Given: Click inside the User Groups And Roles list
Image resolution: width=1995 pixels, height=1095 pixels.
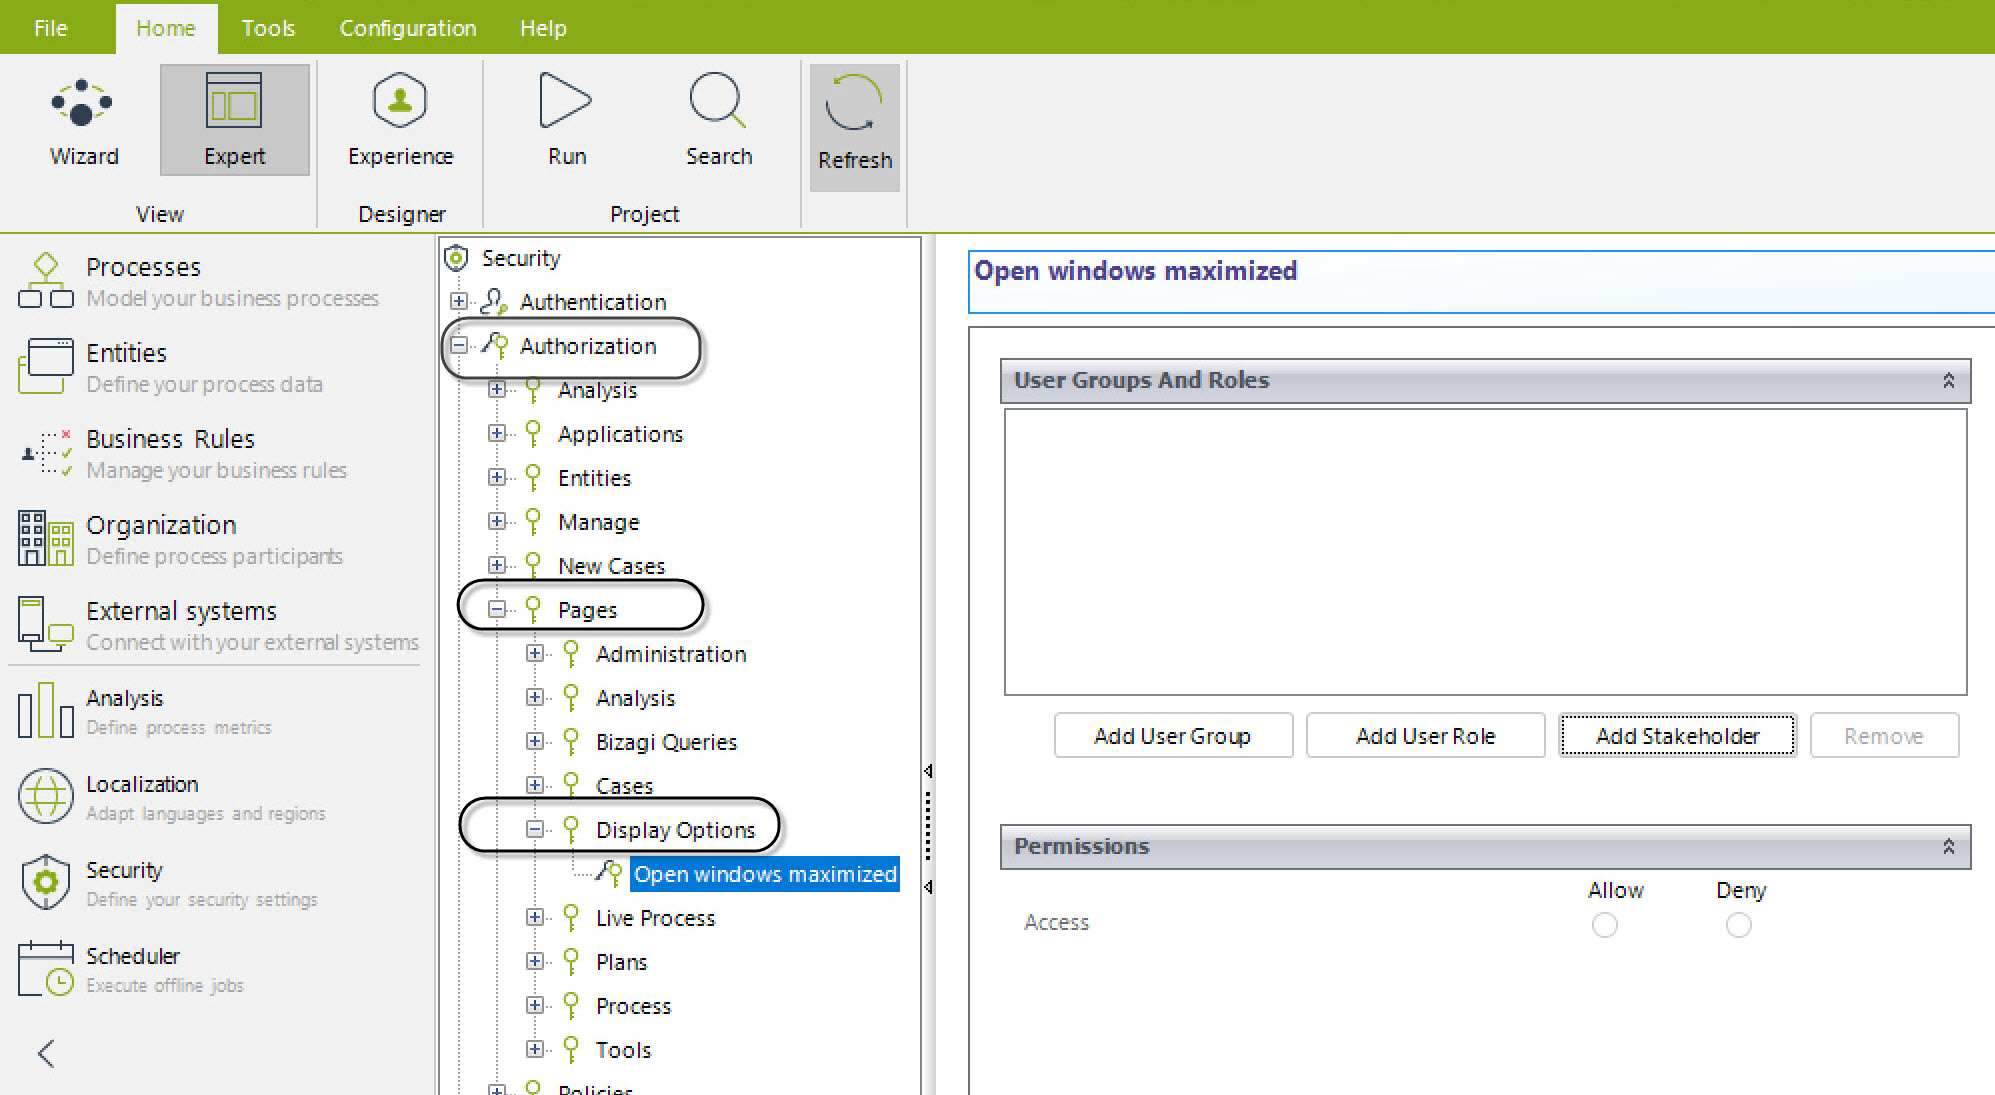Looking at the screenshot, I should click(1485, 552).
